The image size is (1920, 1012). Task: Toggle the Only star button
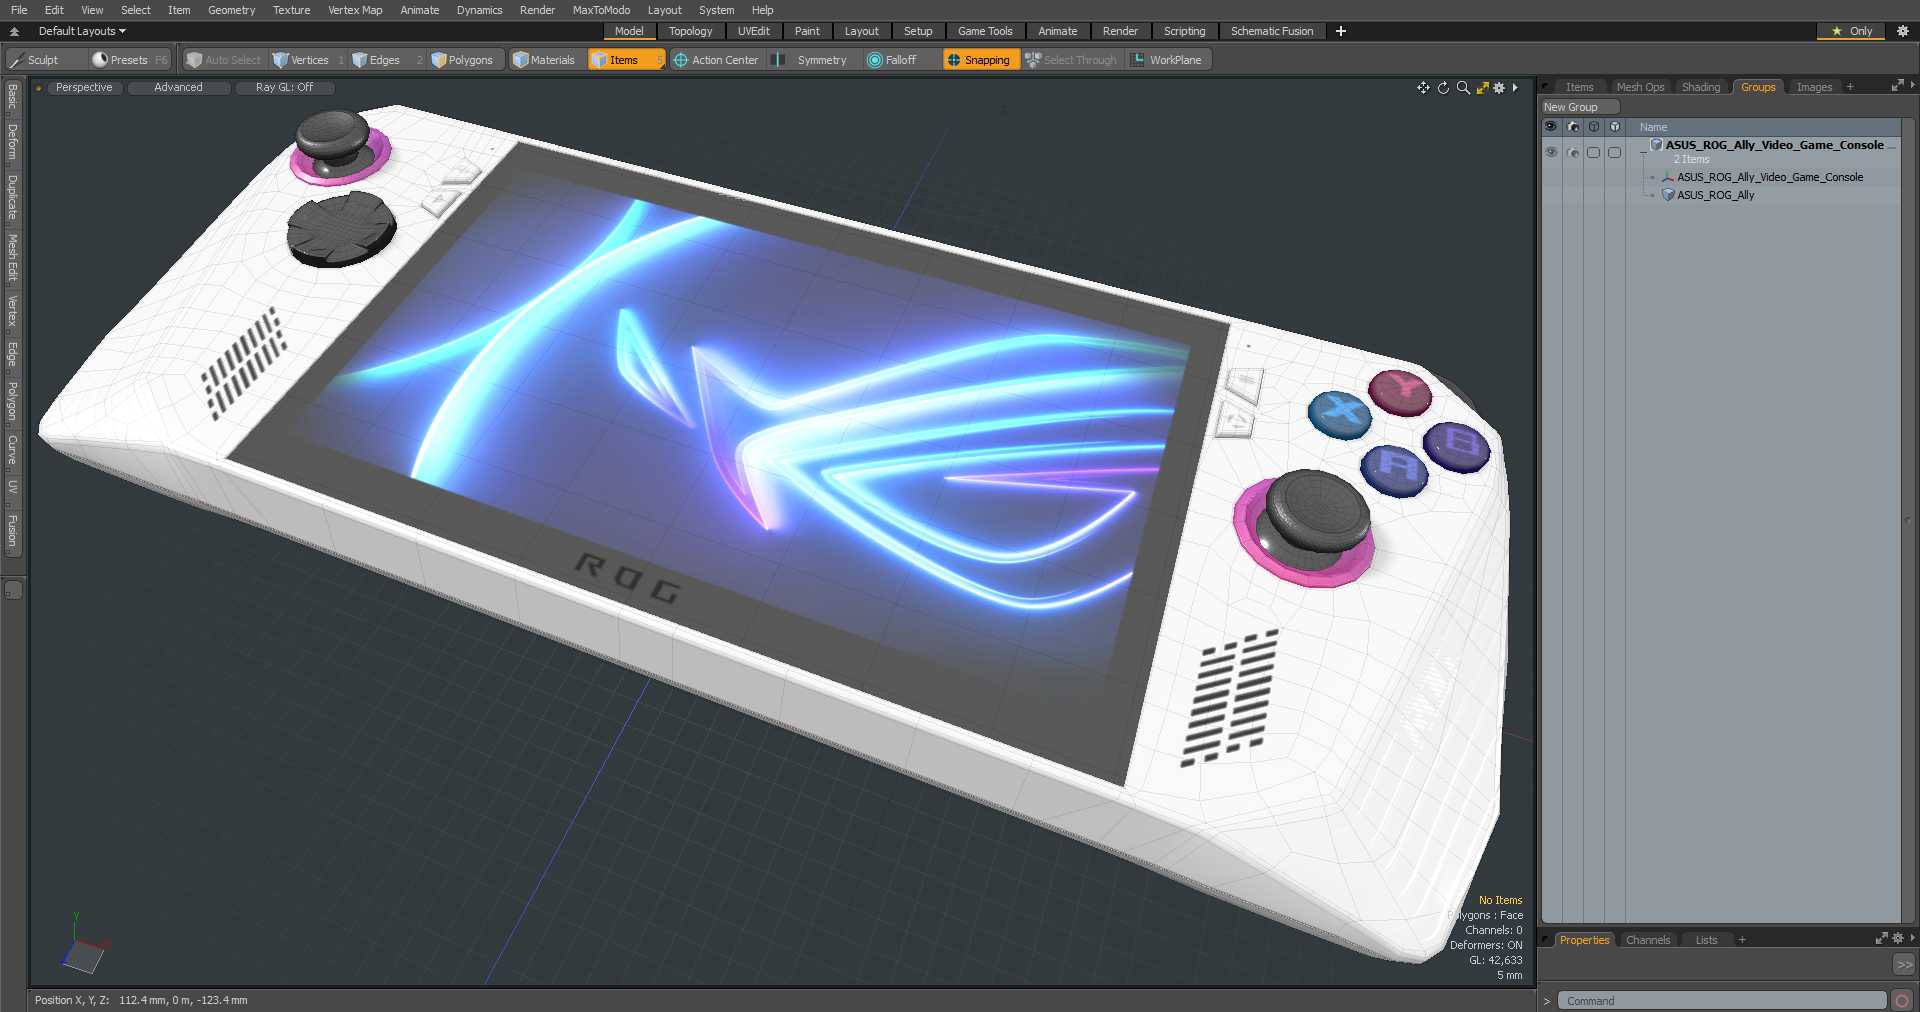coord(1851,31)
